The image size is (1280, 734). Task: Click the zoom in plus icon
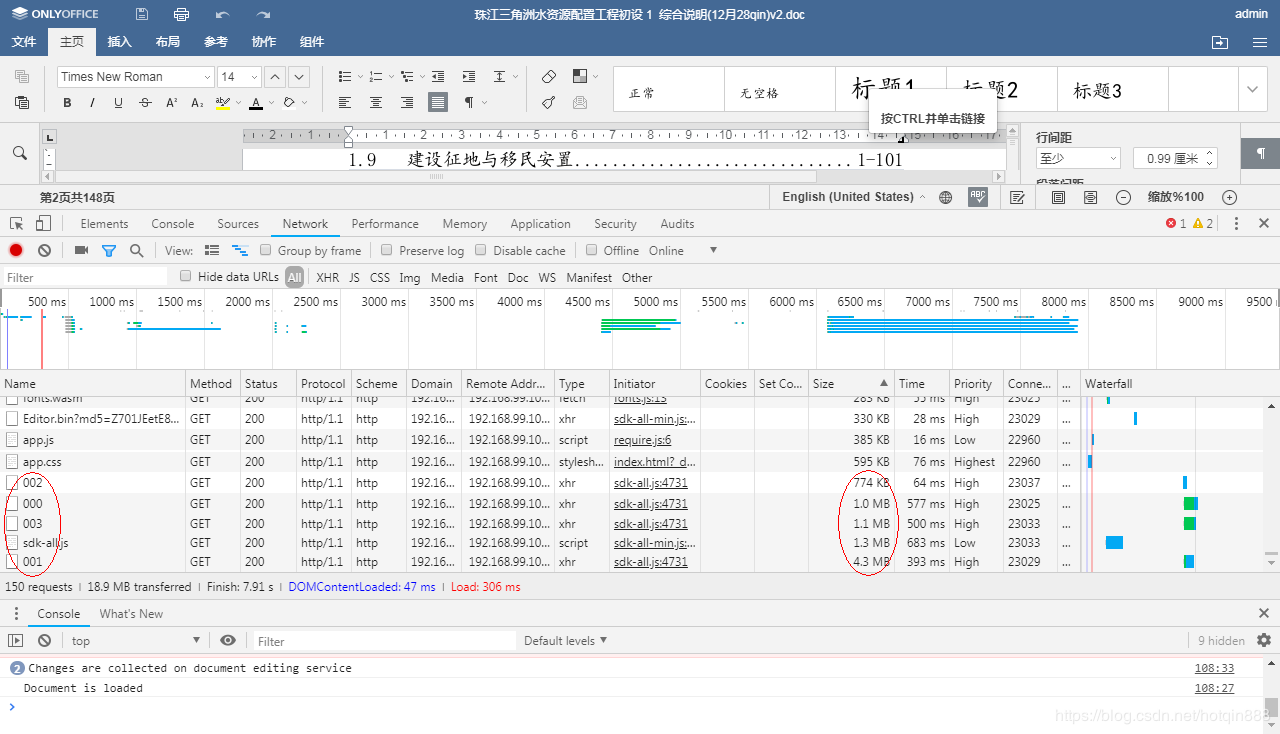pos(1230,197)
